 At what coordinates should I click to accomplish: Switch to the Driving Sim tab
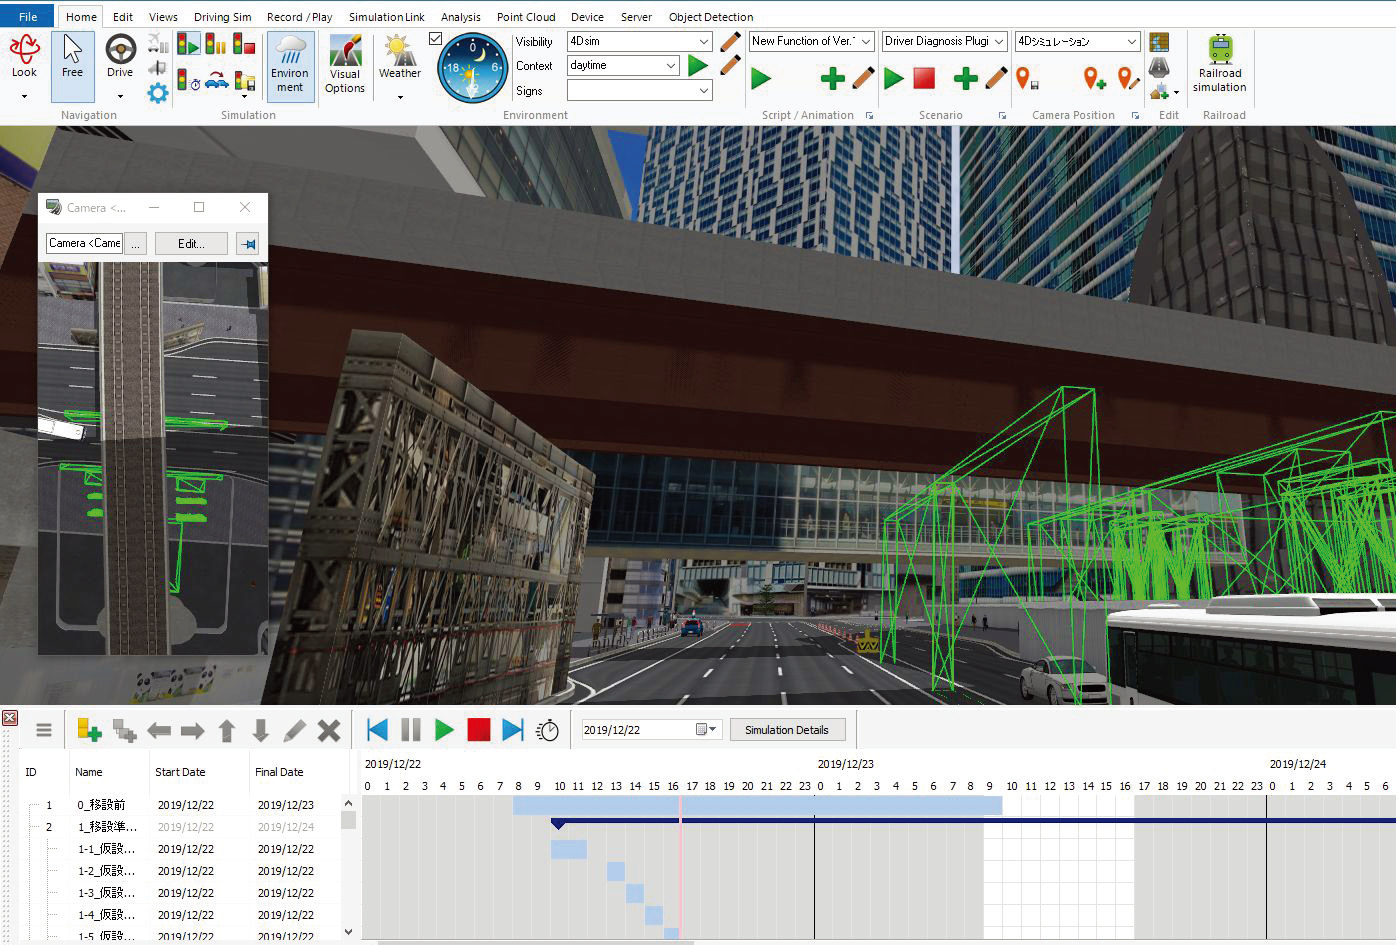tap(222, 16)
